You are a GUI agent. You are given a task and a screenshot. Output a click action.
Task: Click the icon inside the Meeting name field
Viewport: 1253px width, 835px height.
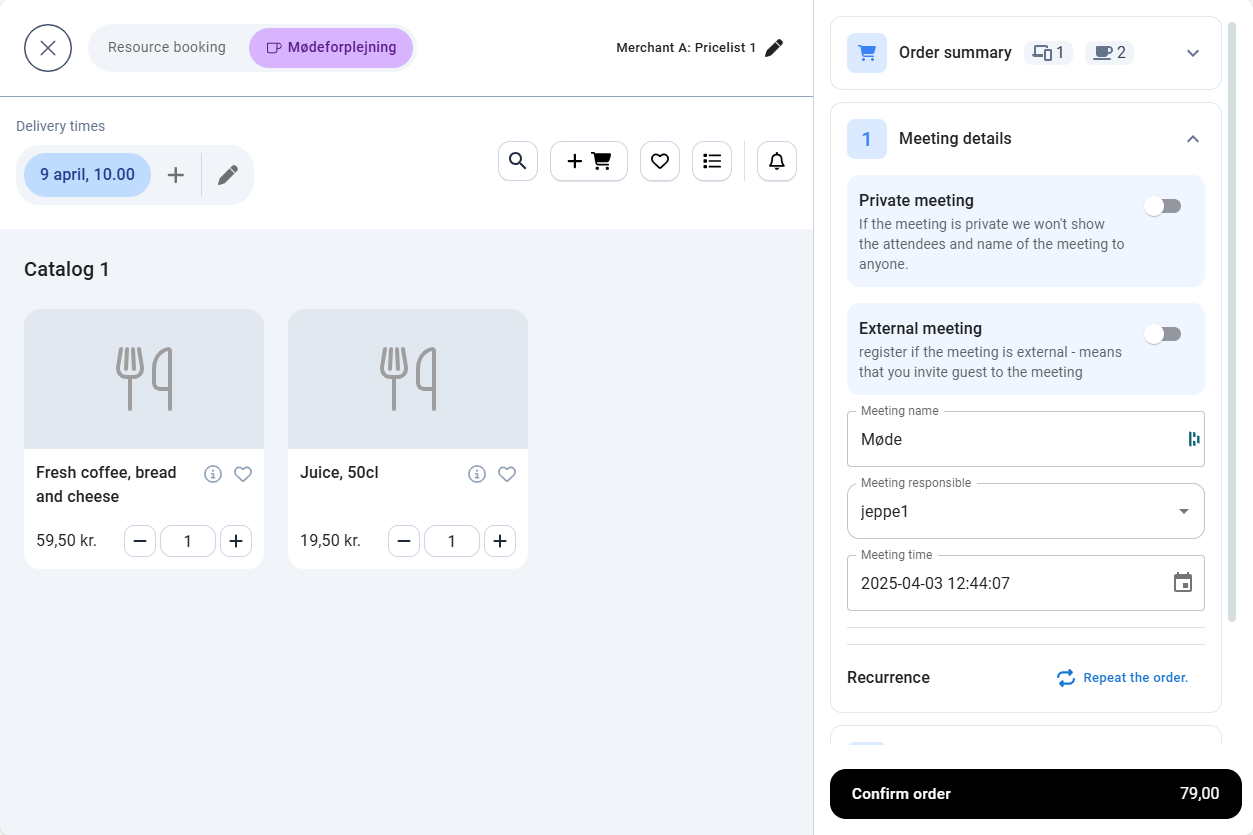pos(1193,439)
